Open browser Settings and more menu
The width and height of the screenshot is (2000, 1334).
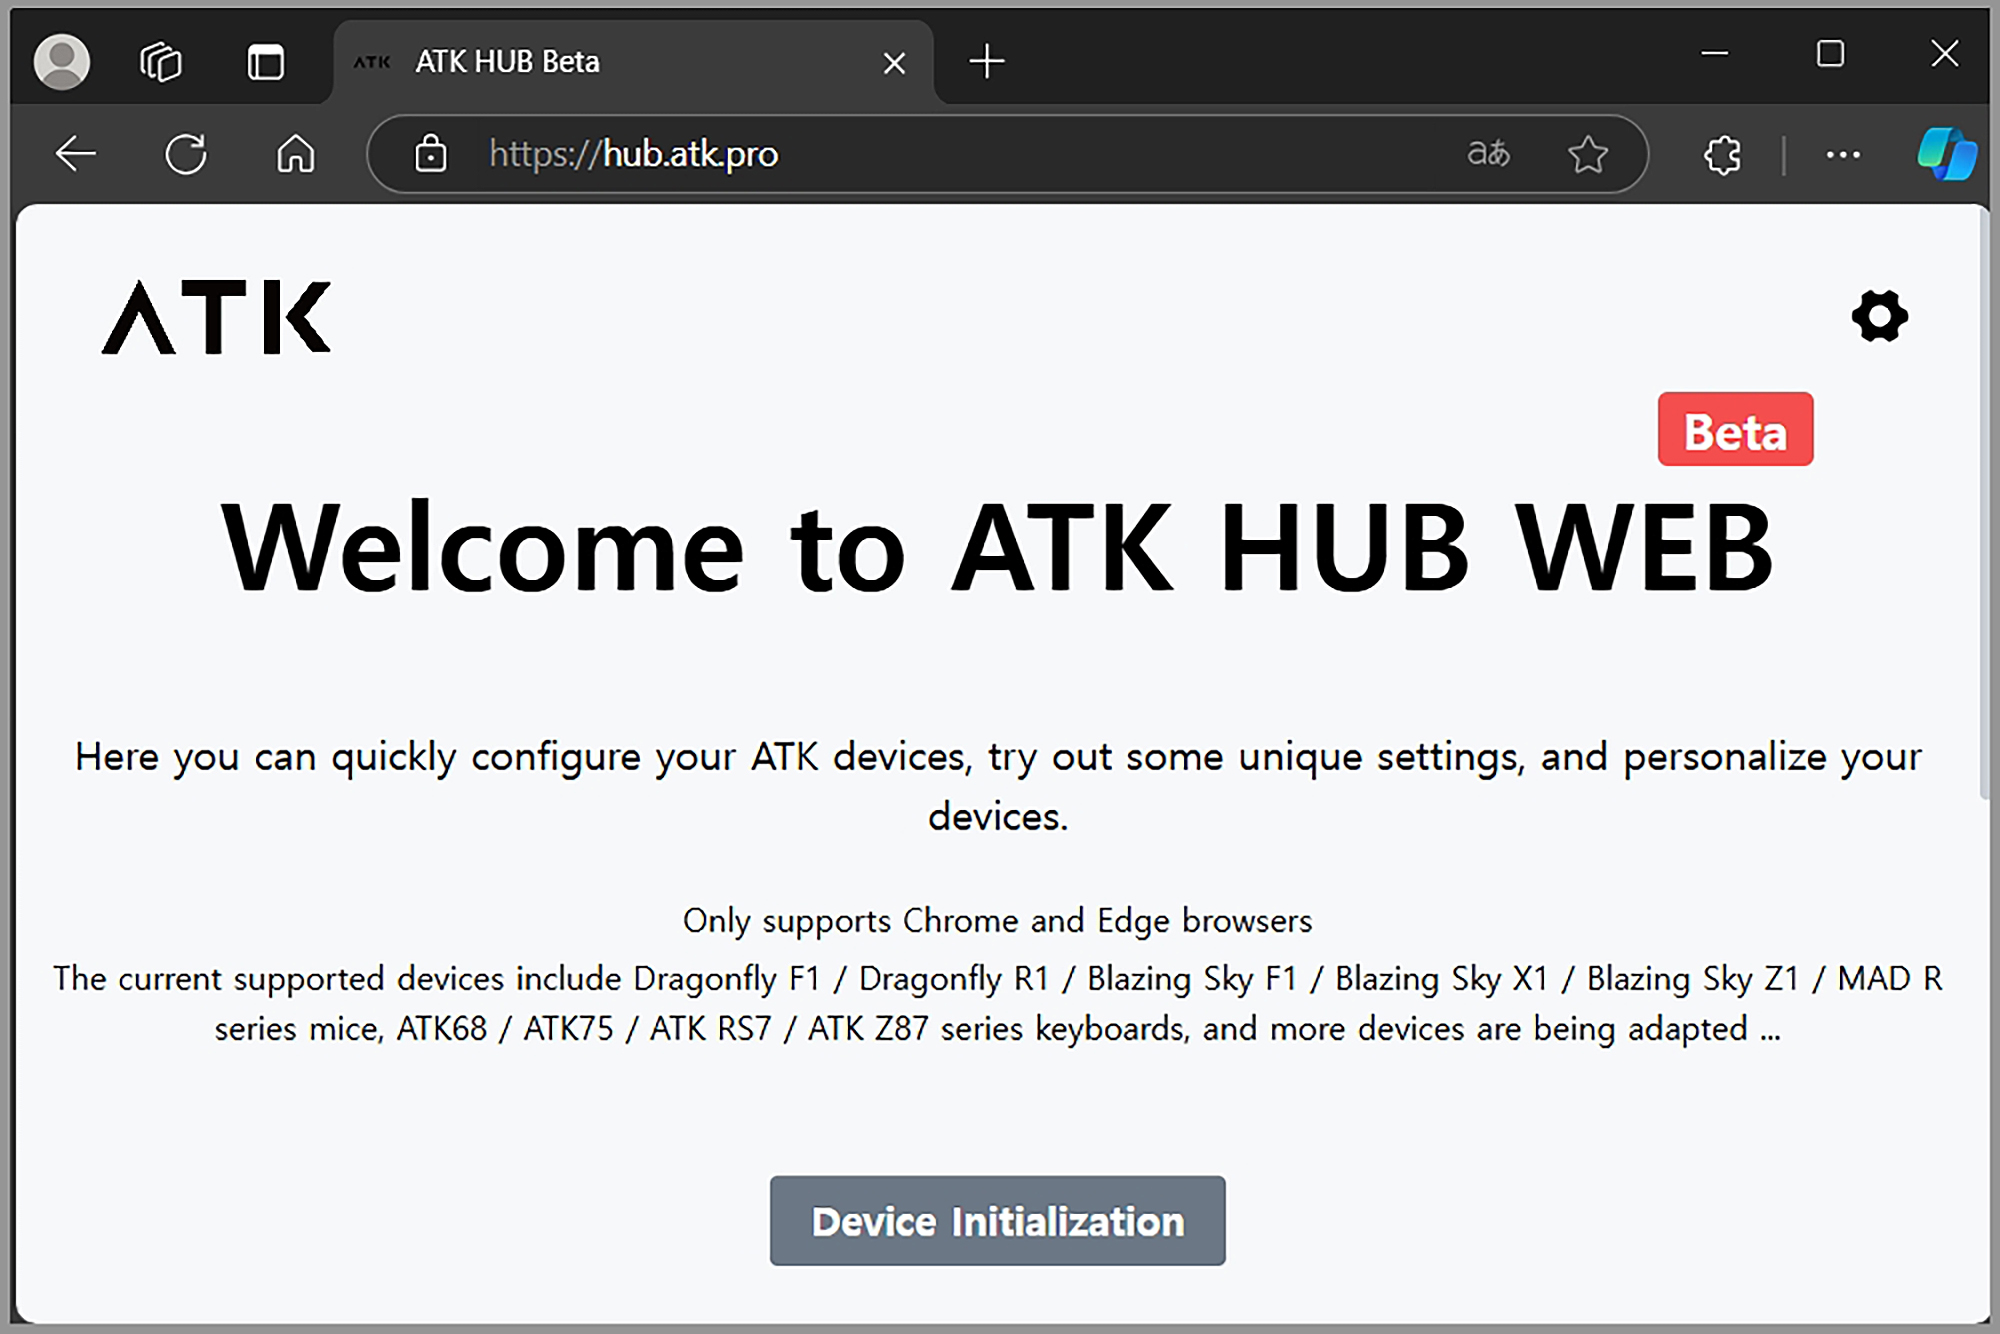pyautogui.click(x=1842, y=154)
